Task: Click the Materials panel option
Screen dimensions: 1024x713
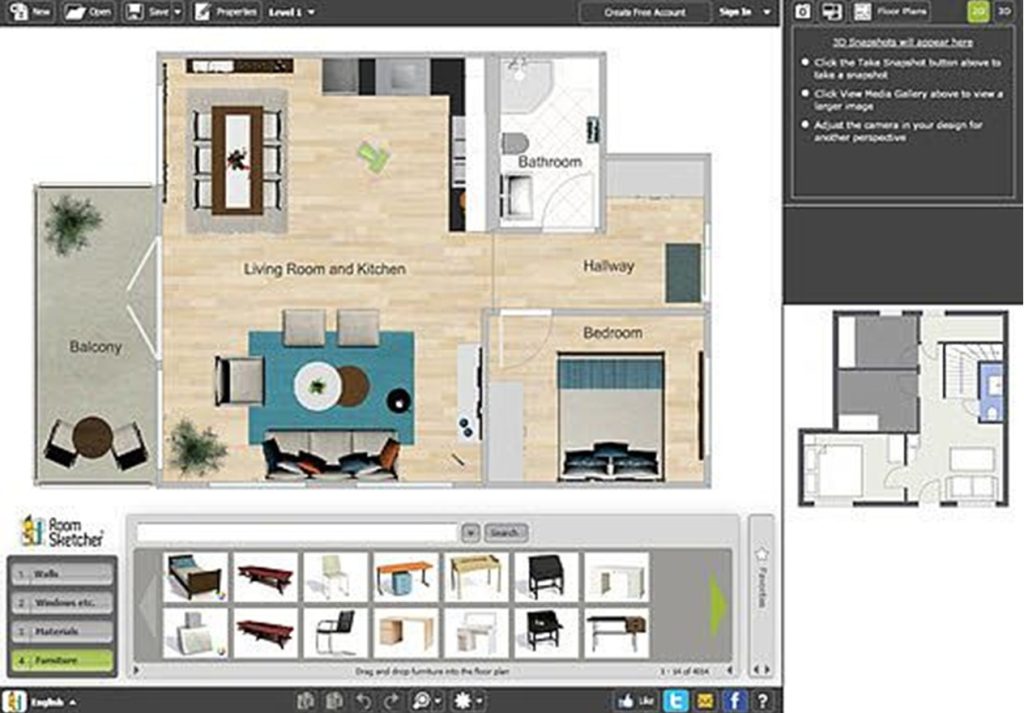Action: pyautogui.click(x=60, y=630)
